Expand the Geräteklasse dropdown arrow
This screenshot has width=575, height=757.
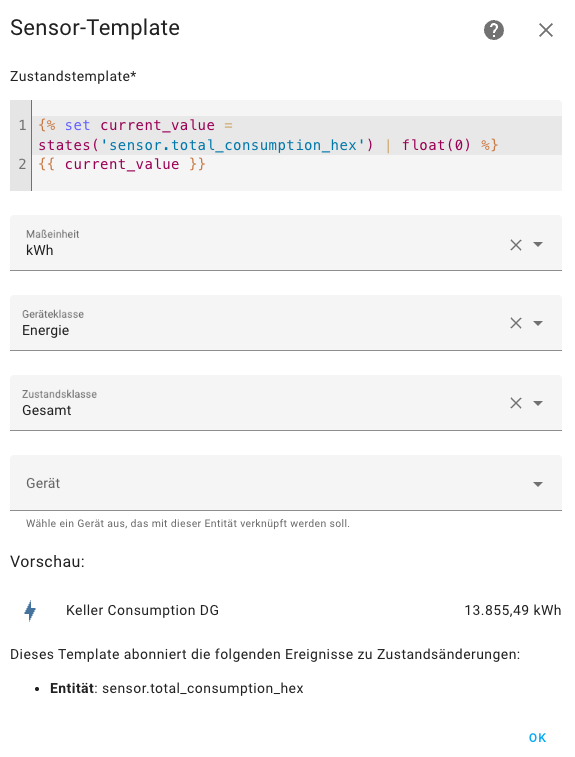click(x=538, y=323)
